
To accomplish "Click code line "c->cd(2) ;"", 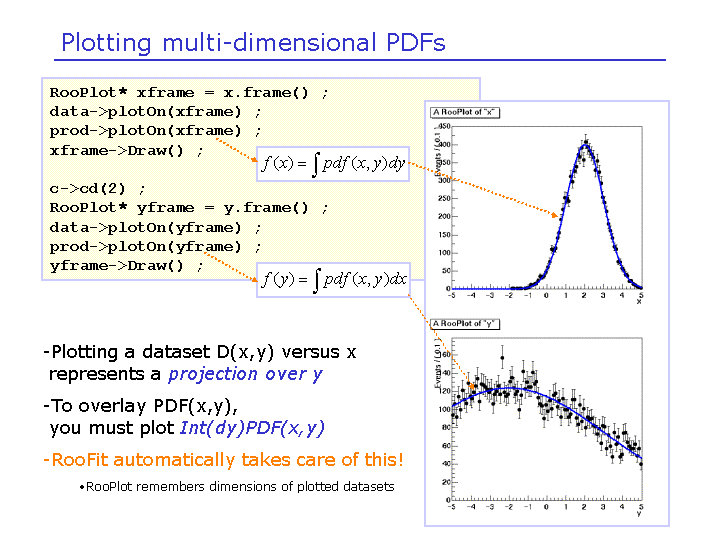I will (x=97, y=189).
